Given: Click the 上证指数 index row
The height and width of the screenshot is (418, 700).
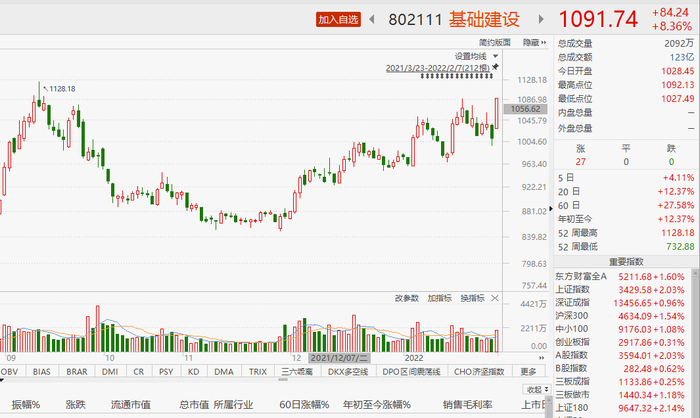Looking at the screenshot, I should click(x=622, y=290).
